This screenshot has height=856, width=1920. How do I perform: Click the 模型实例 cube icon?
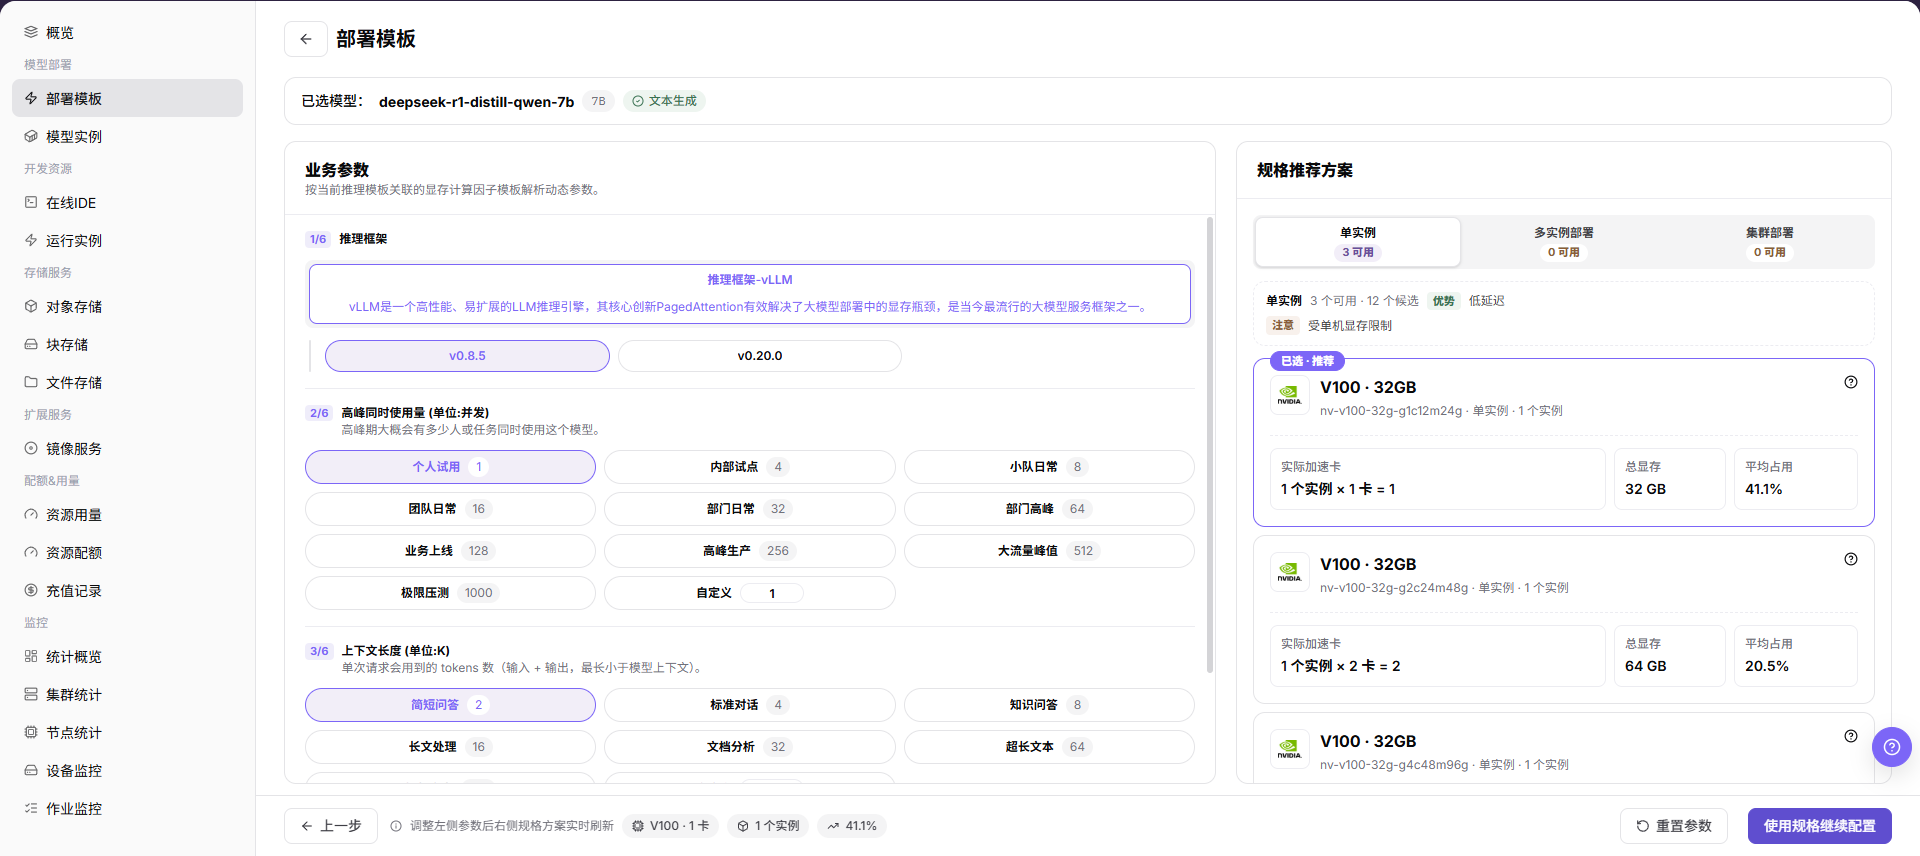31,136
